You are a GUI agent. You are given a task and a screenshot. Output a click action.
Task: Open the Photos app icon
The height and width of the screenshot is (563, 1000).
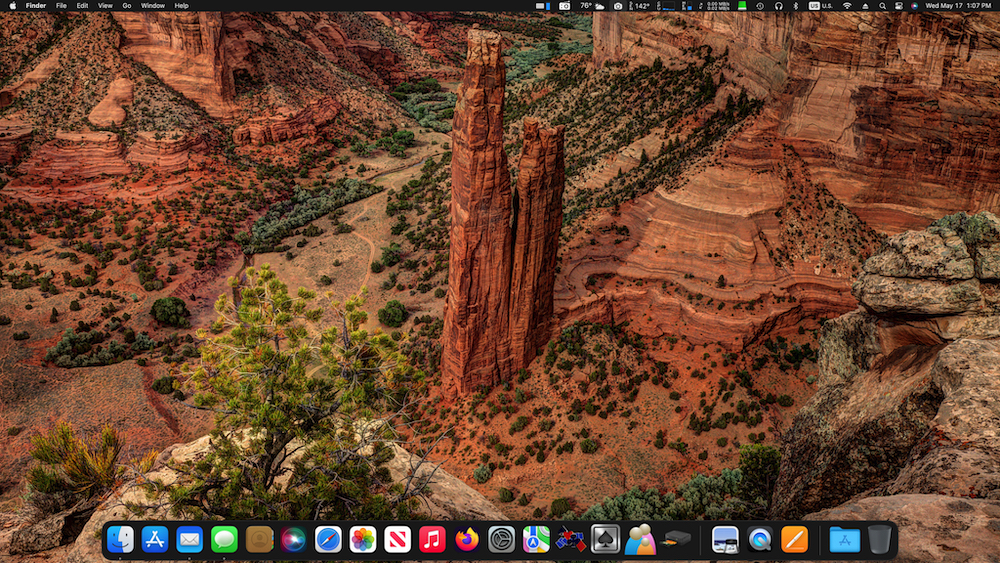click(x=363, y=539)
